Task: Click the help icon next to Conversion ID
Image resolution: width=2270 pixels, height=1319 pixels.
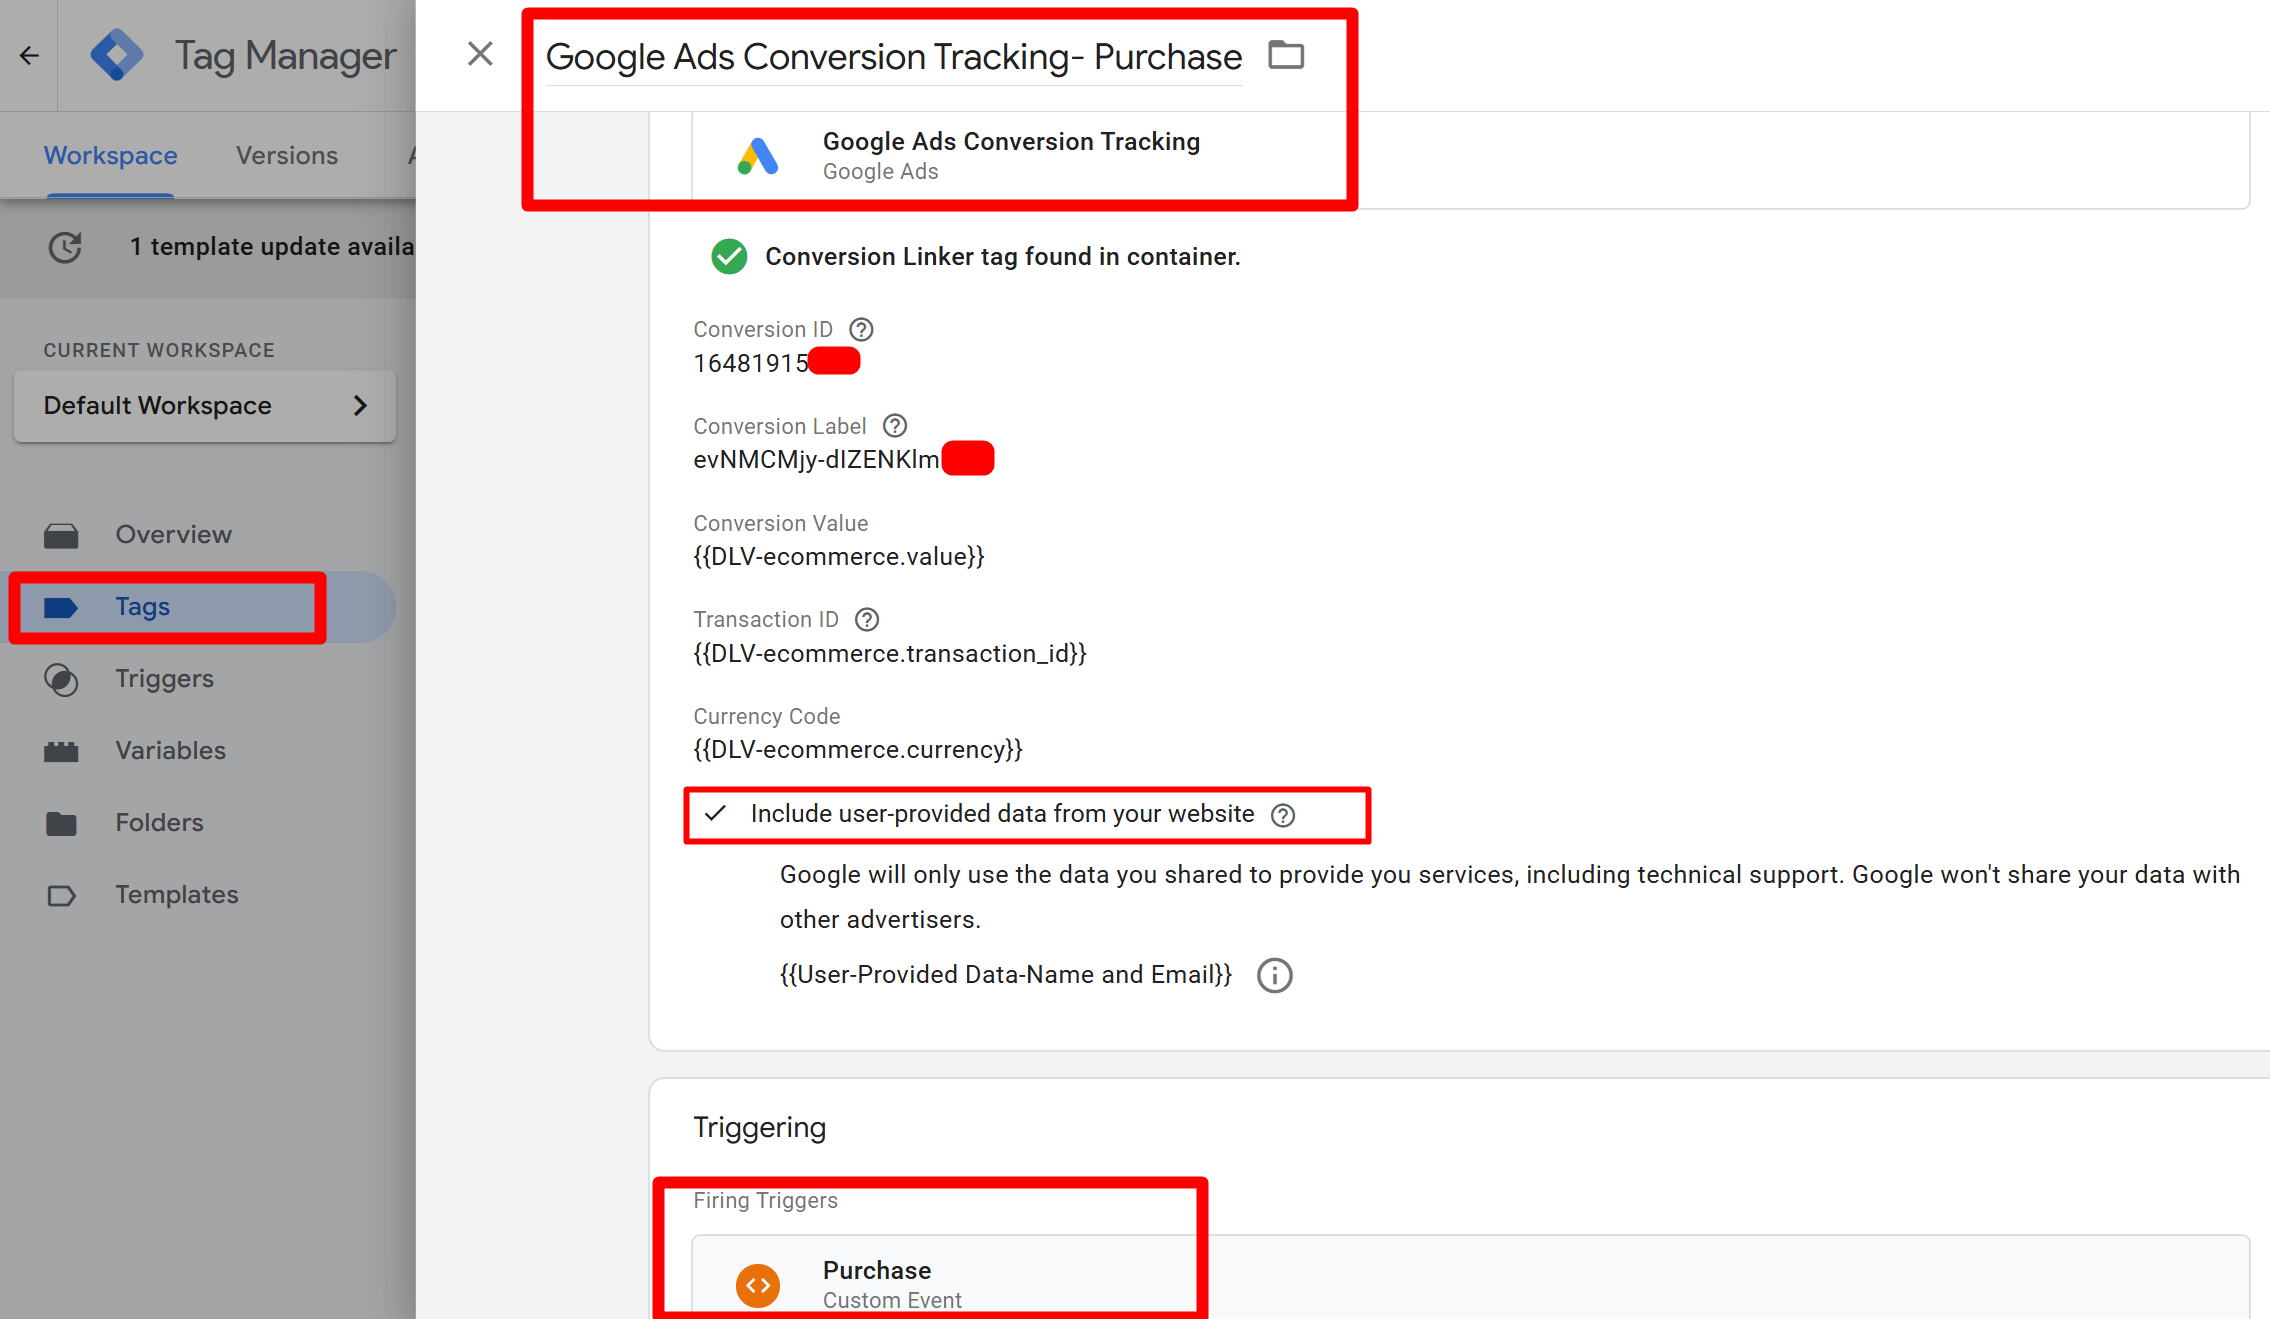Action: 861,329
